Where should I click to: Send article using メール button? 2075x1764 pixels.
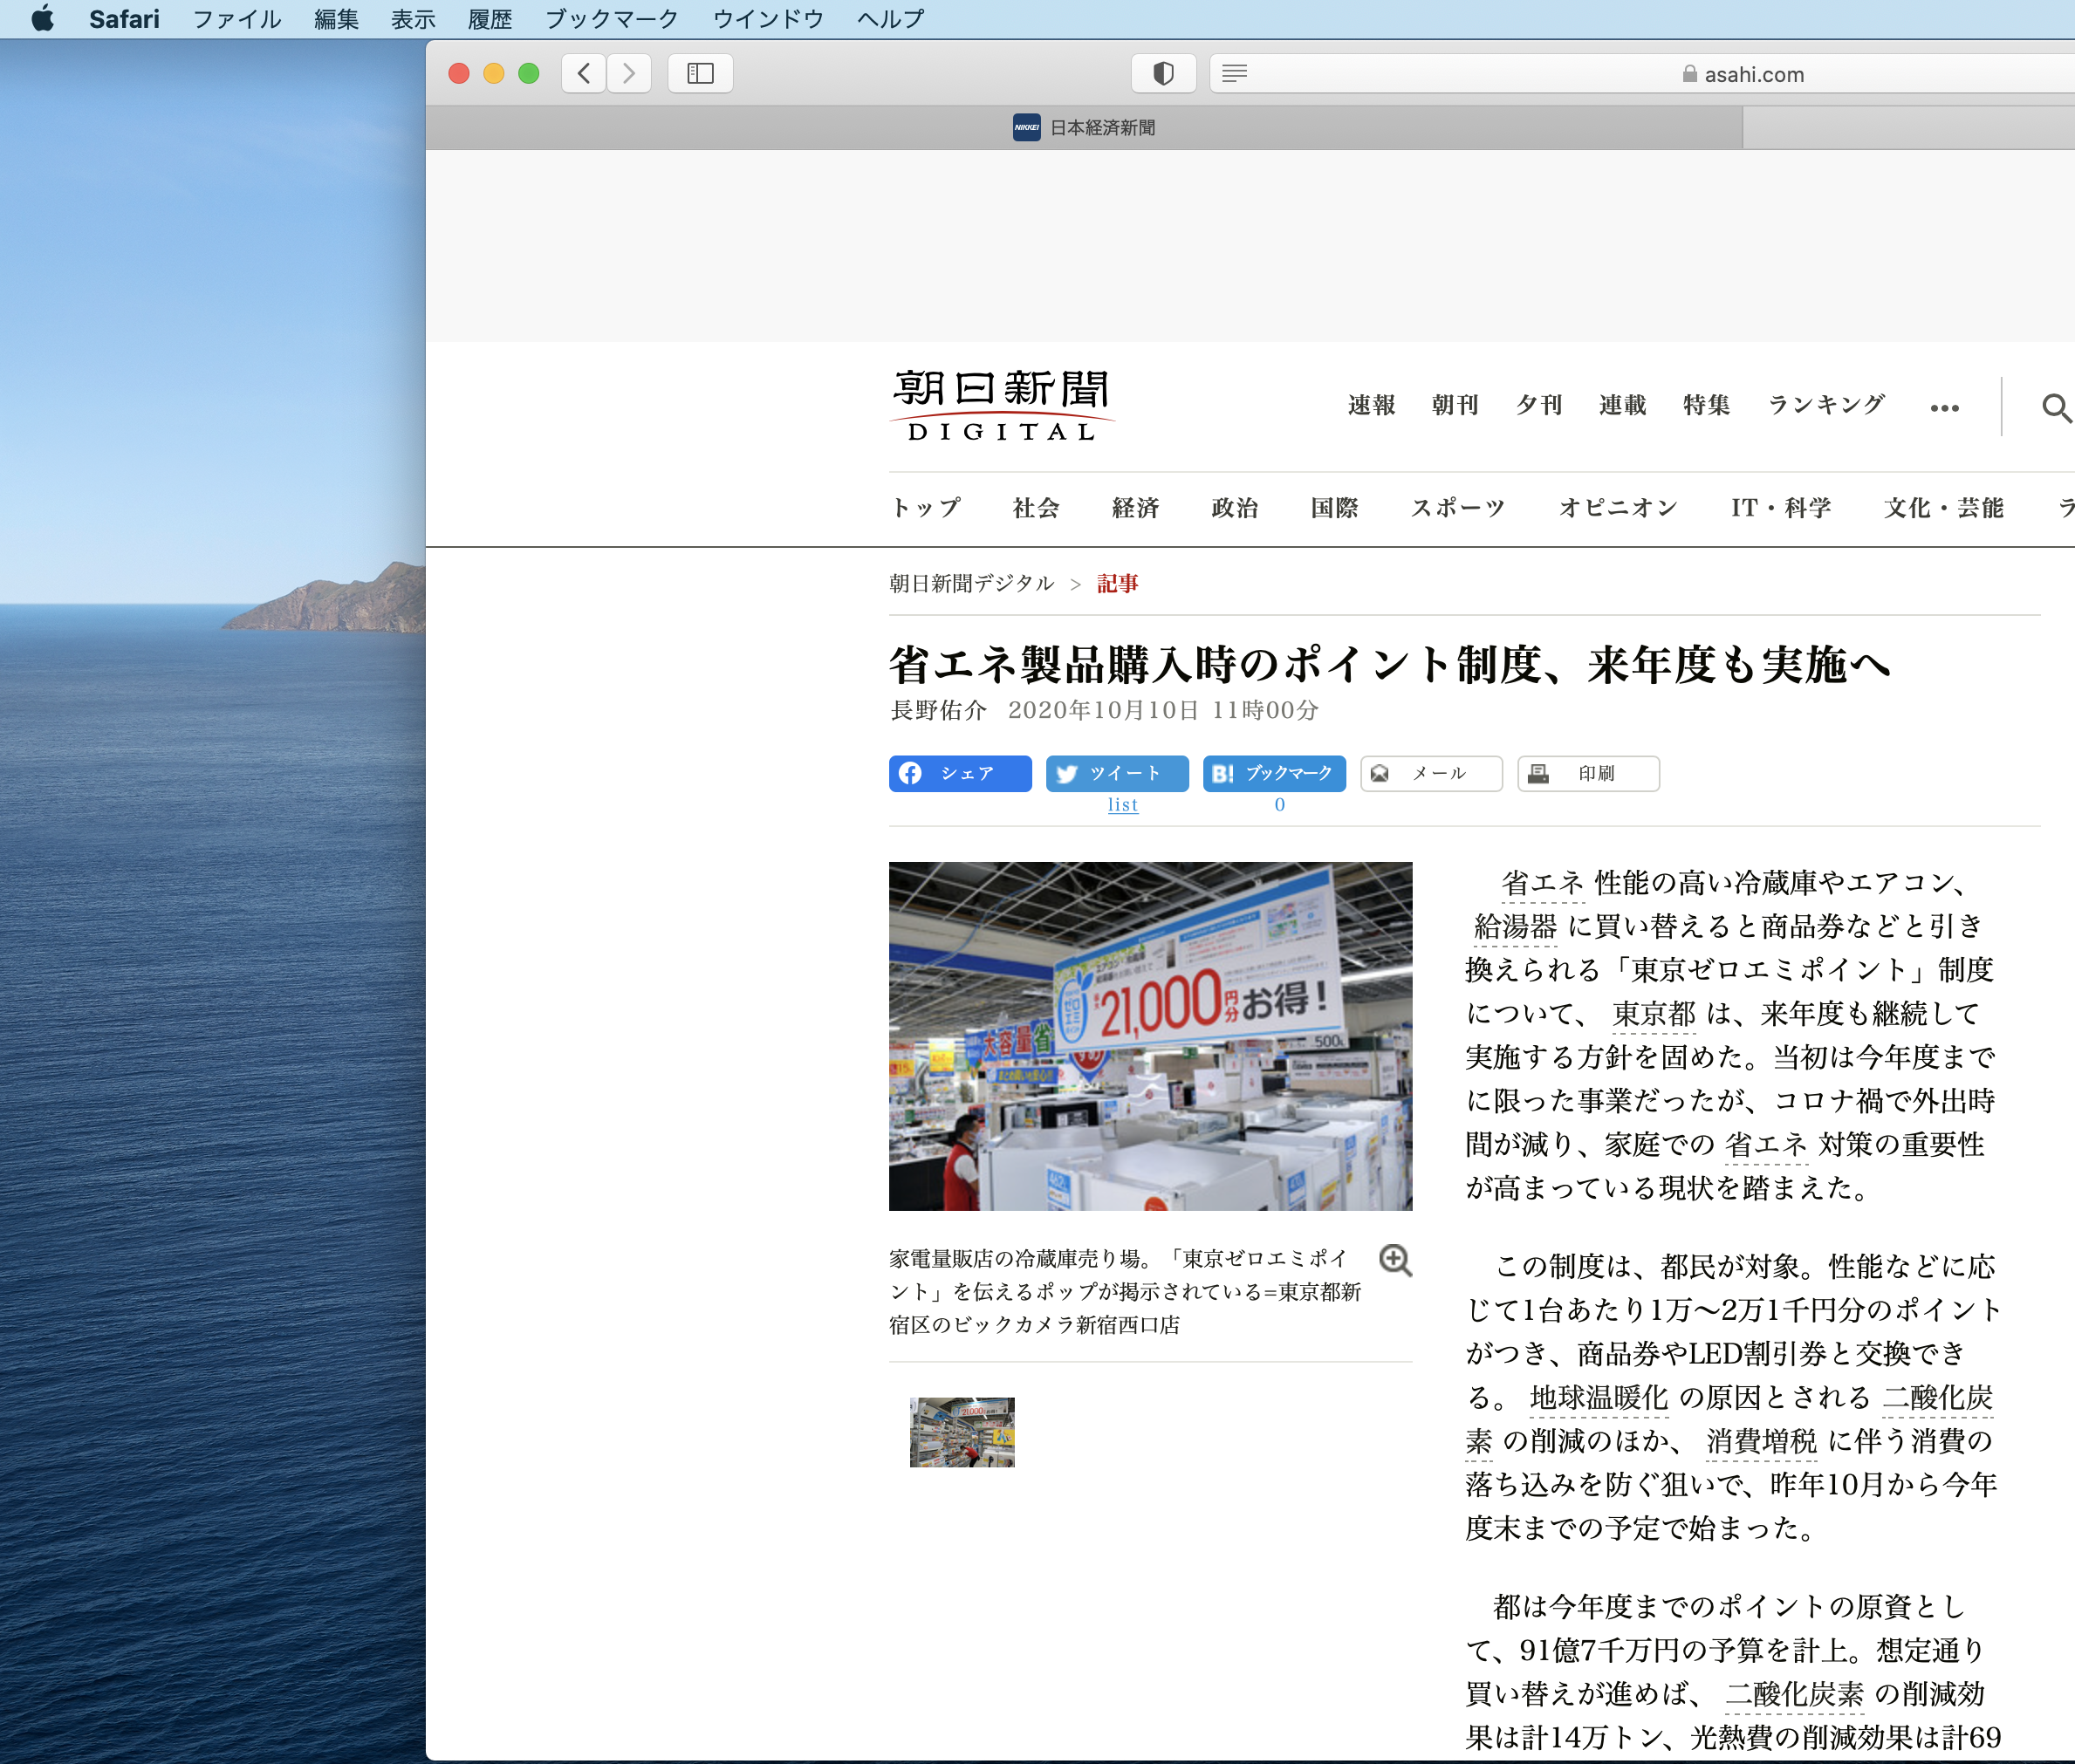pyautogui.click(x=1430, y=773)
